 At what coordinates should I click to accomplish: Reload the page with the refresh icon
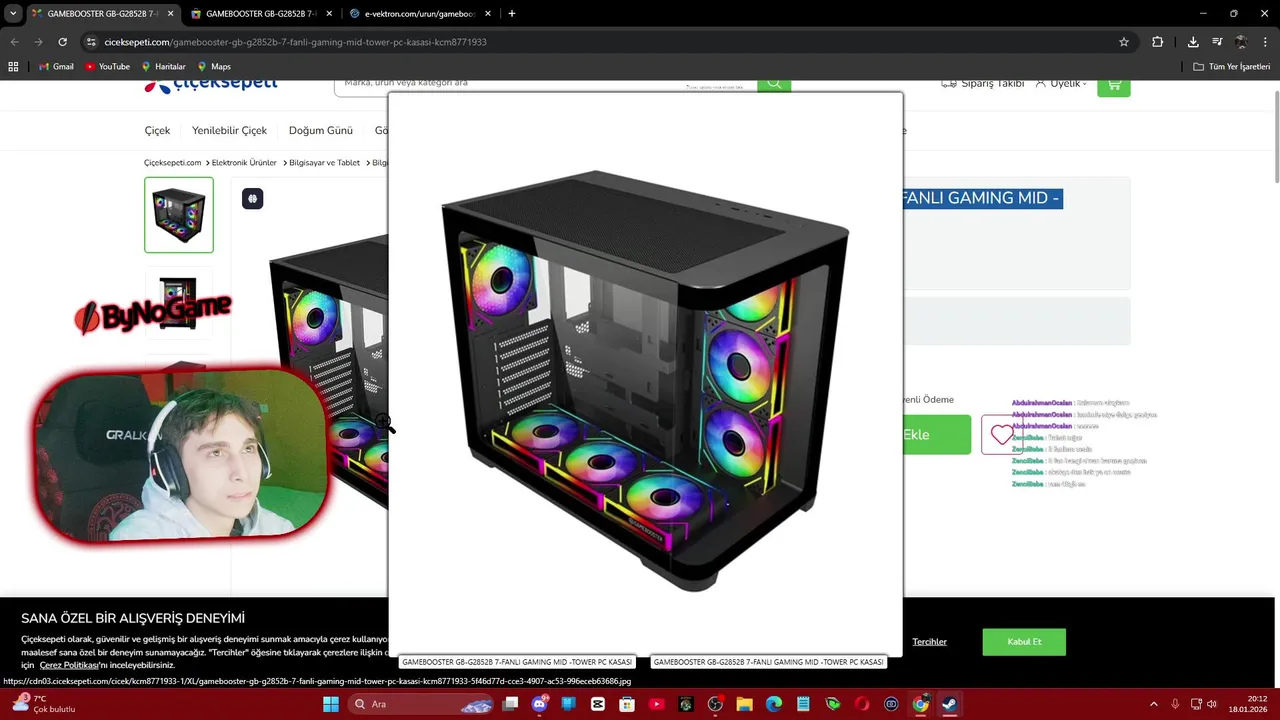62,42
